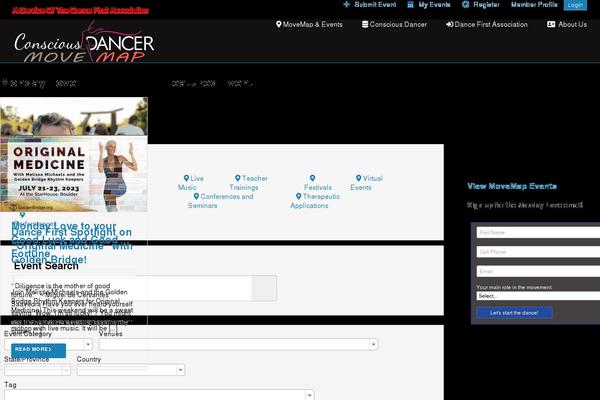Click the READ MORE button
The image size is (600, 400).
(x=38, y=350)
